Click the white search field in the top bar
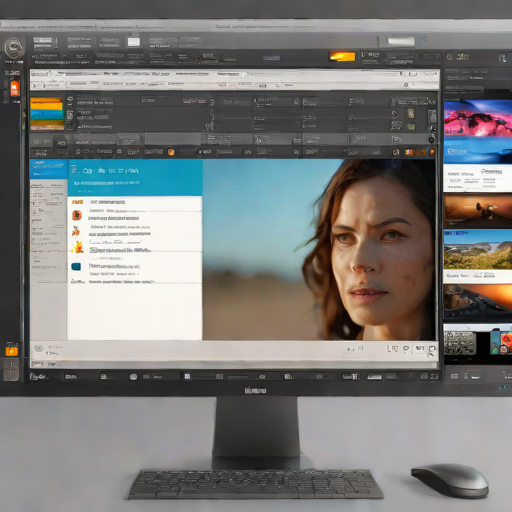This screenshot has width=512, height=512. [x=401, y=41]
